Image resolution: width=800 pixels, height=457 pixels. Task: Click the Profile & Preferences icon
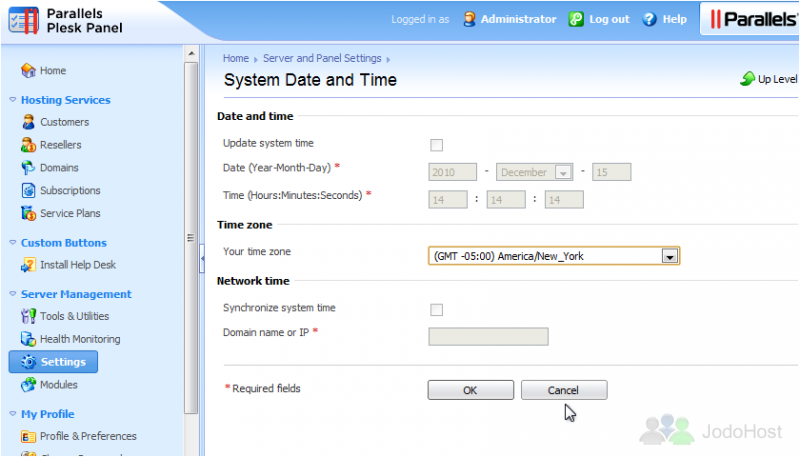coord(28,437)
